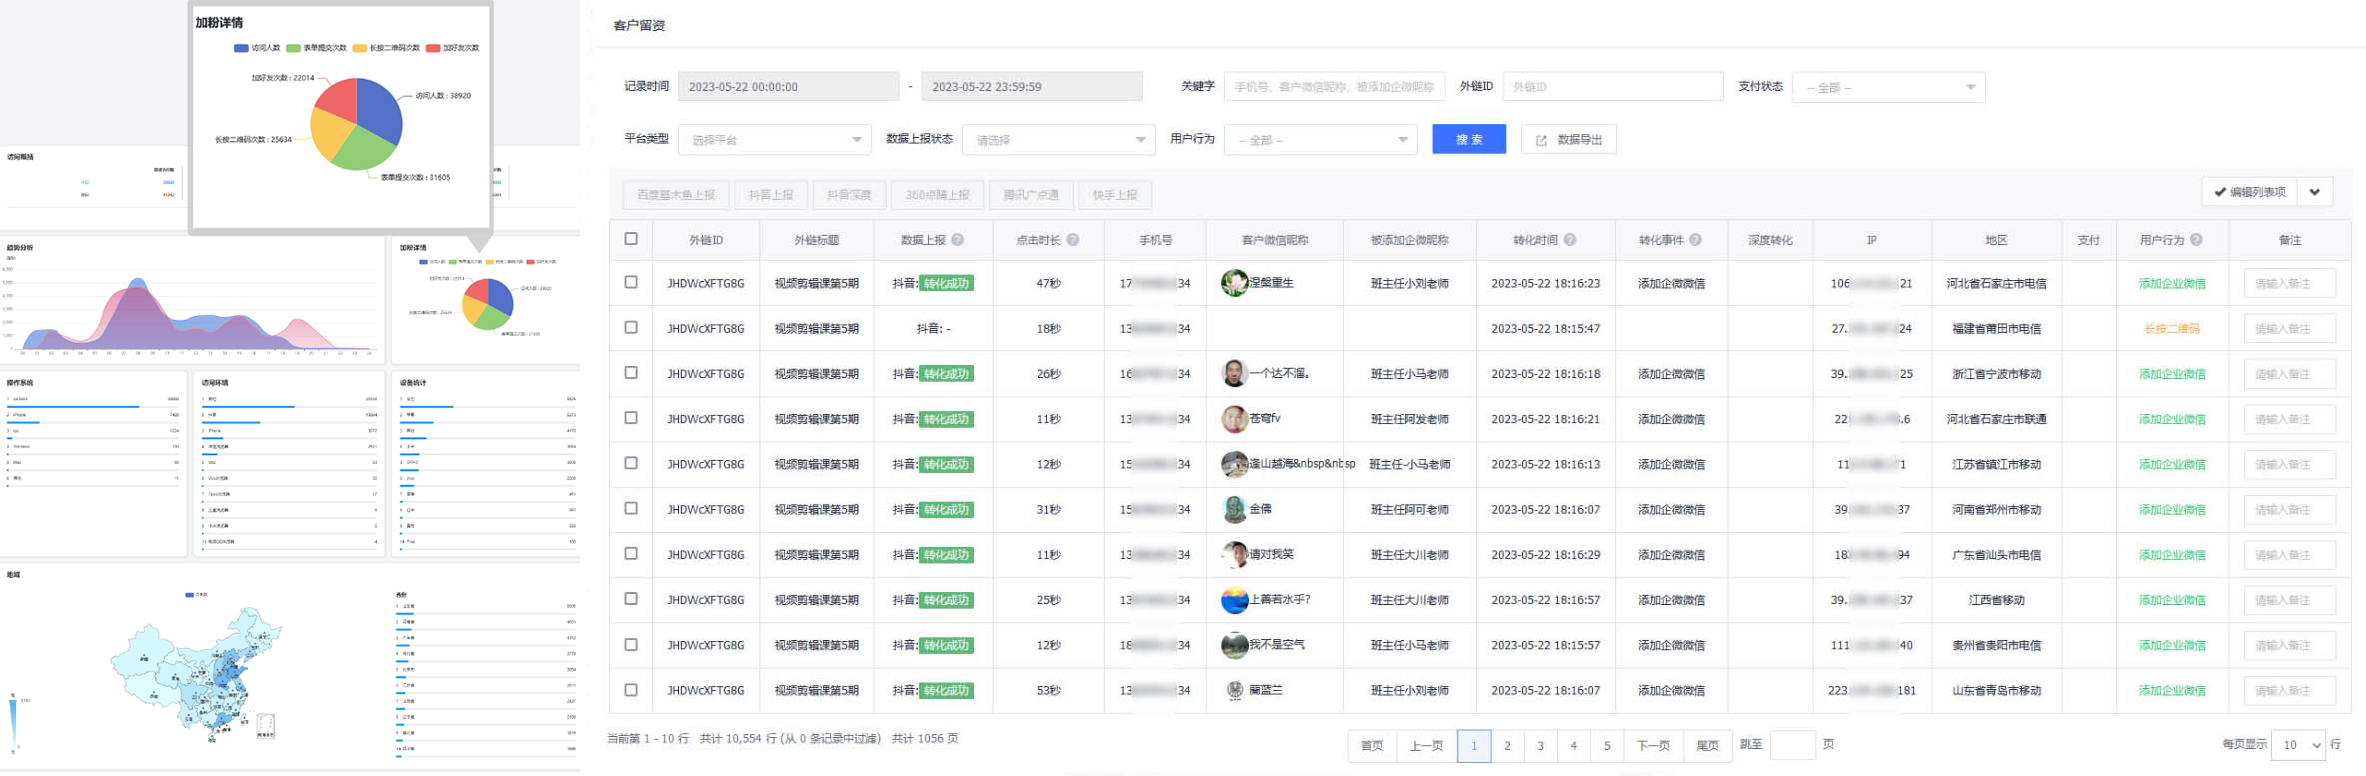Click the 尾页 pagination button
The image size is (2366, 776).
coord(1707,746)
